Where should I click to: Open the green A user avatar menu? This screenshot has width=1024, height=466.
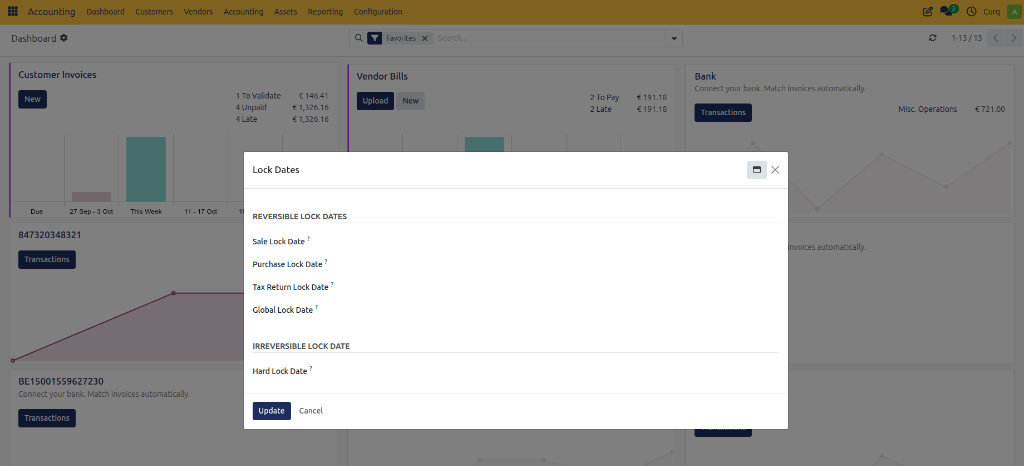(x=1014, y=12)
